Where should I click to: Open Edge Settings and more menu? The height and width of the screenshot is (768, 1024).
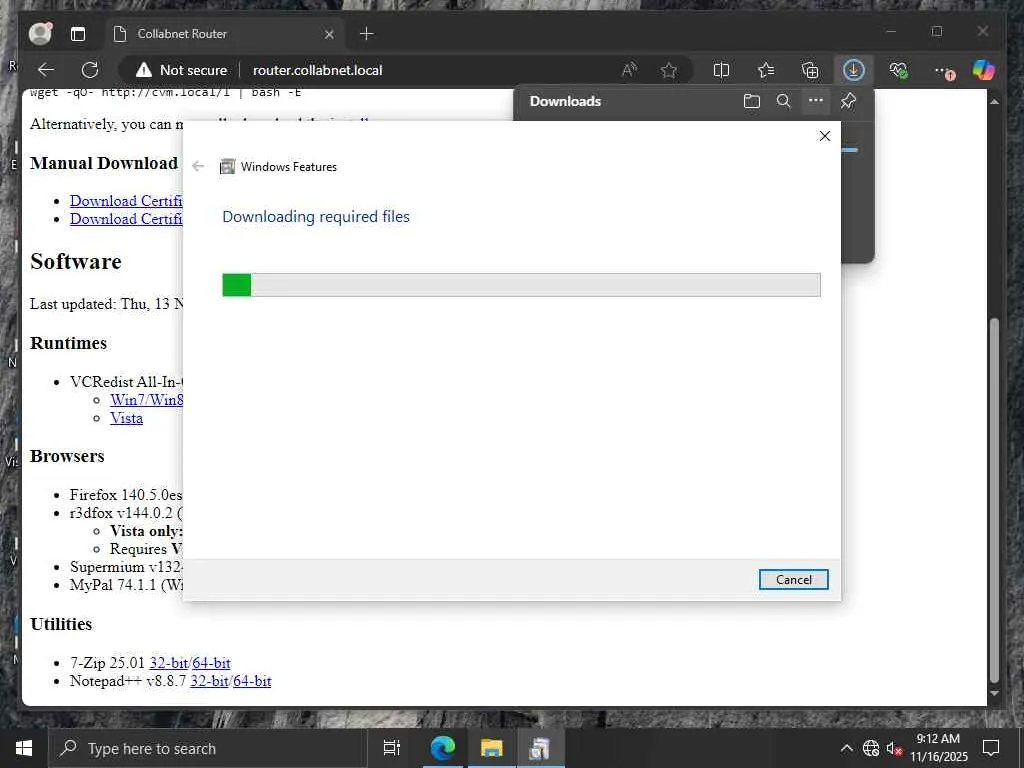tap(942, 70)
